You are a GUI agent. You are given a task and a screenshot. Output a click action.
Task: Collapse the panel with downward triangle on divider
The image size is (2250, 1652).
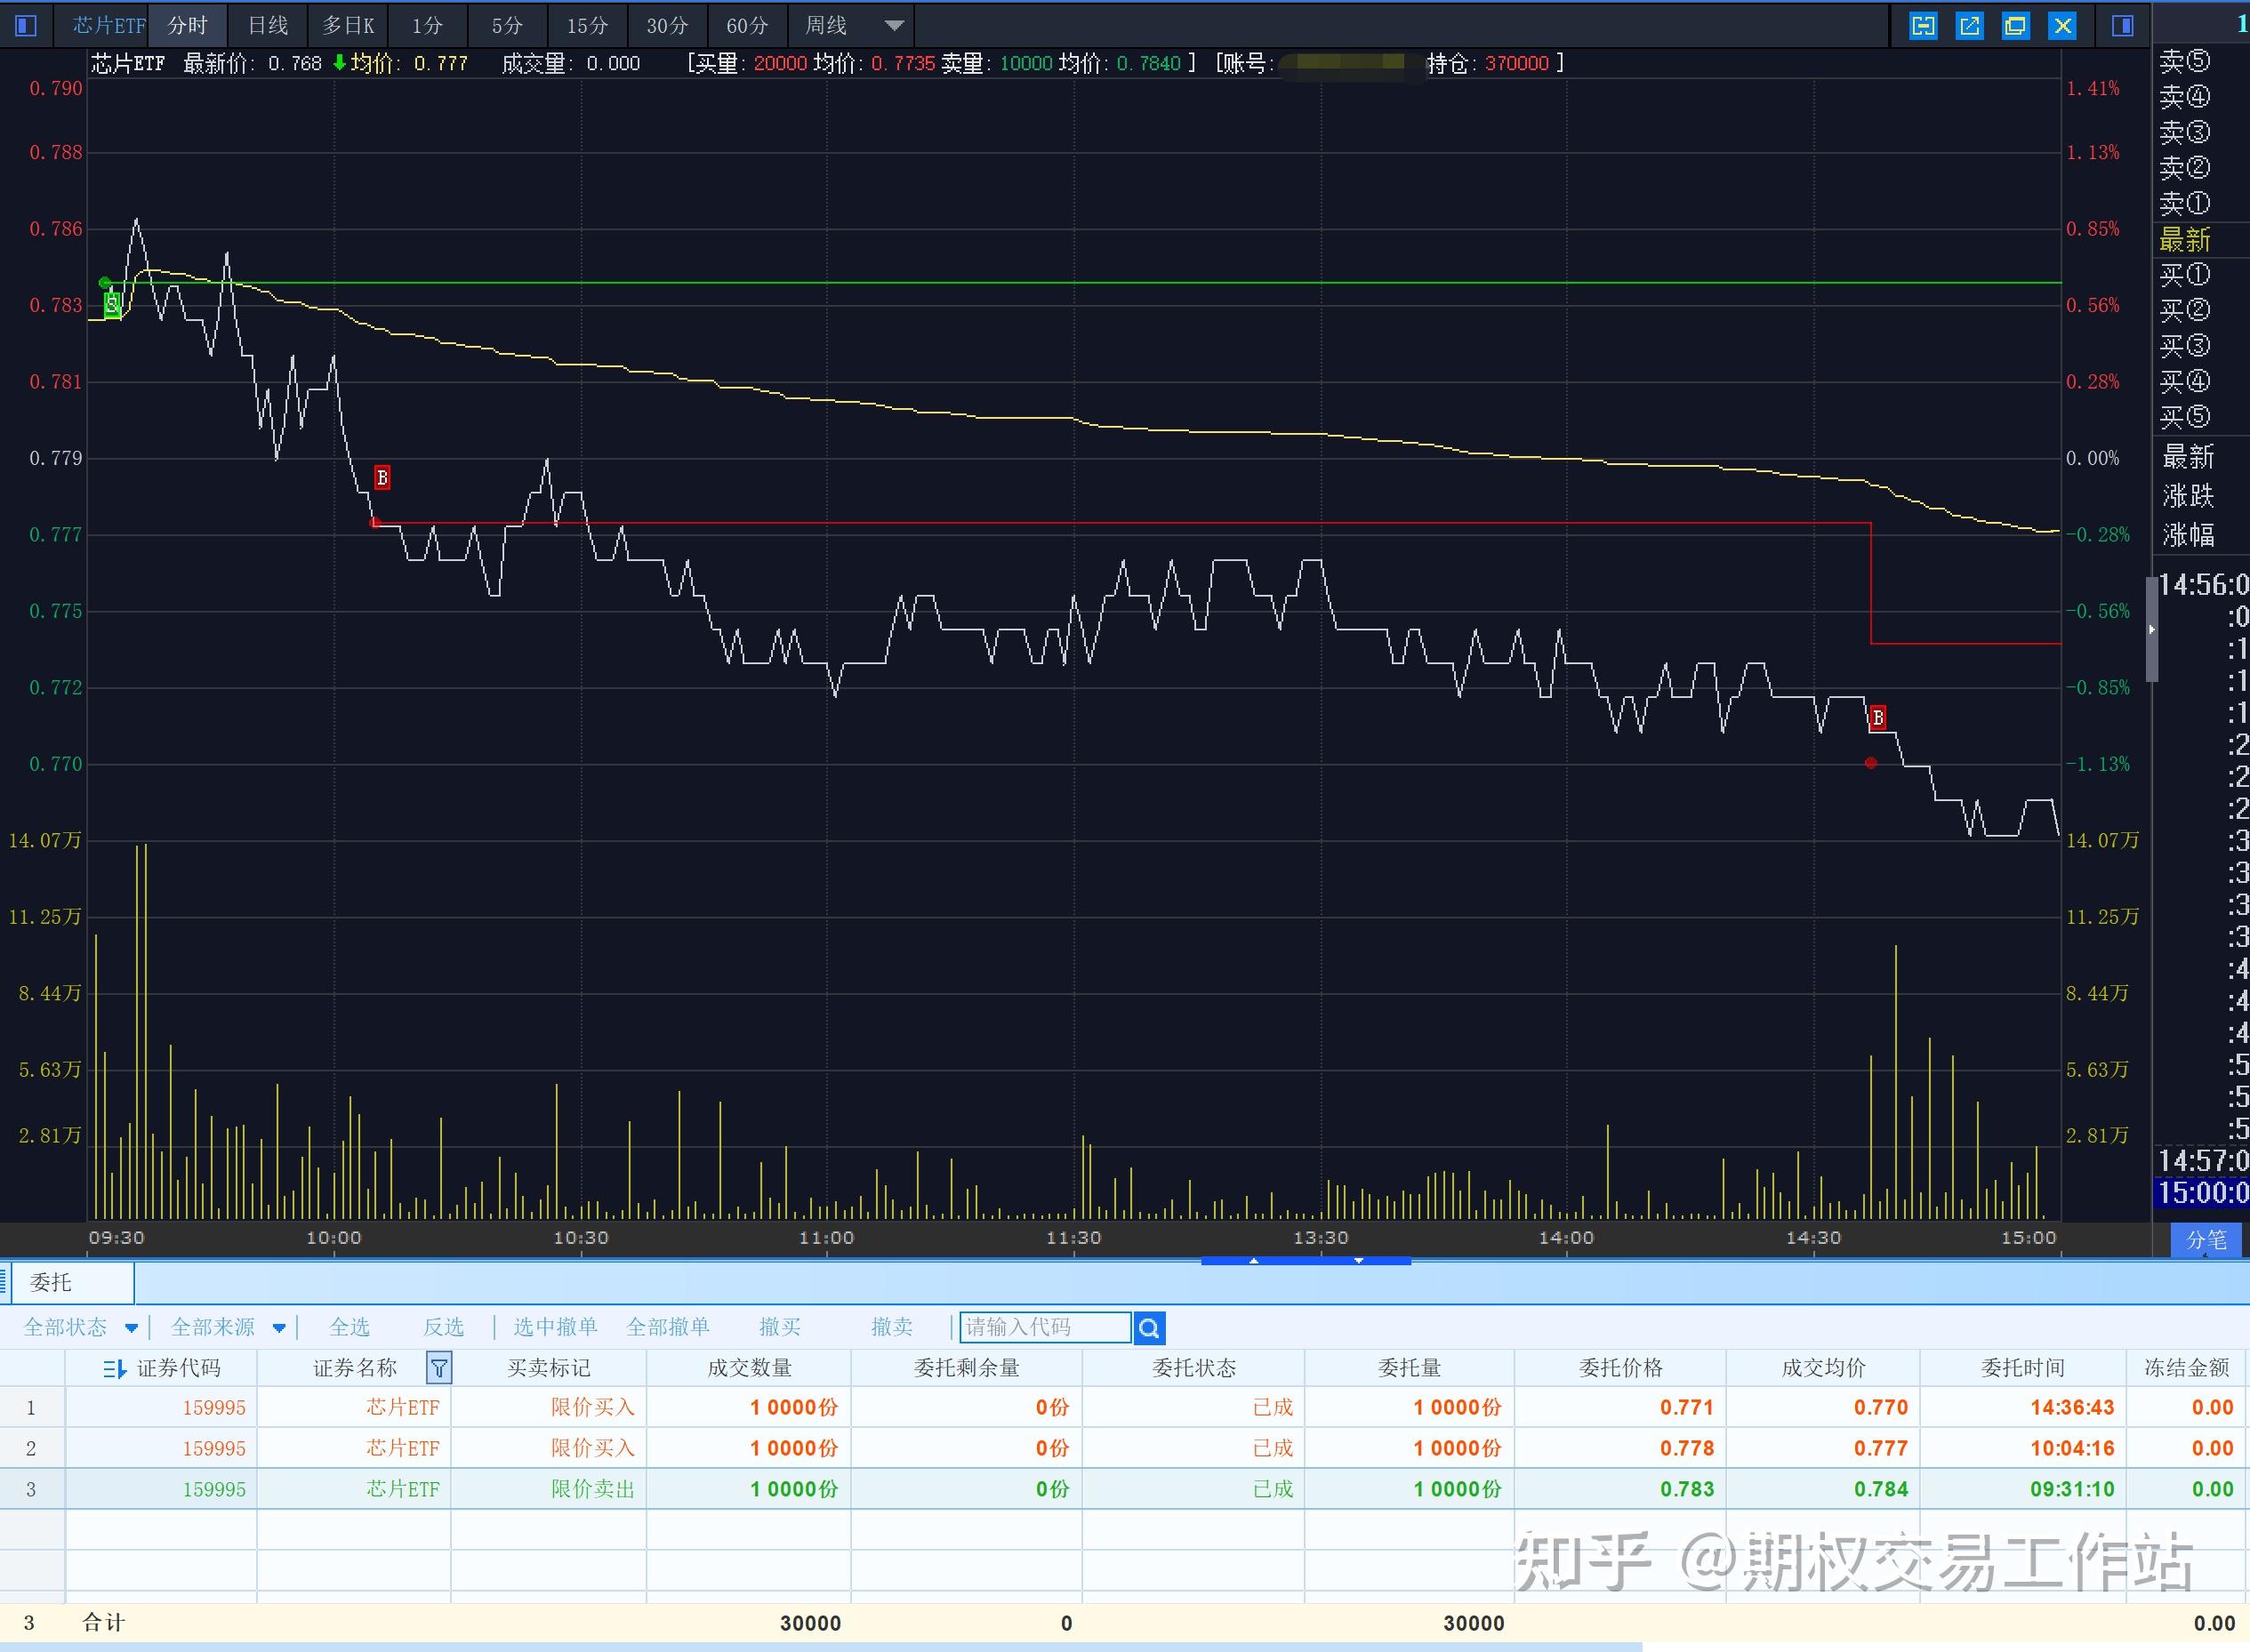pos(1358,1261)
